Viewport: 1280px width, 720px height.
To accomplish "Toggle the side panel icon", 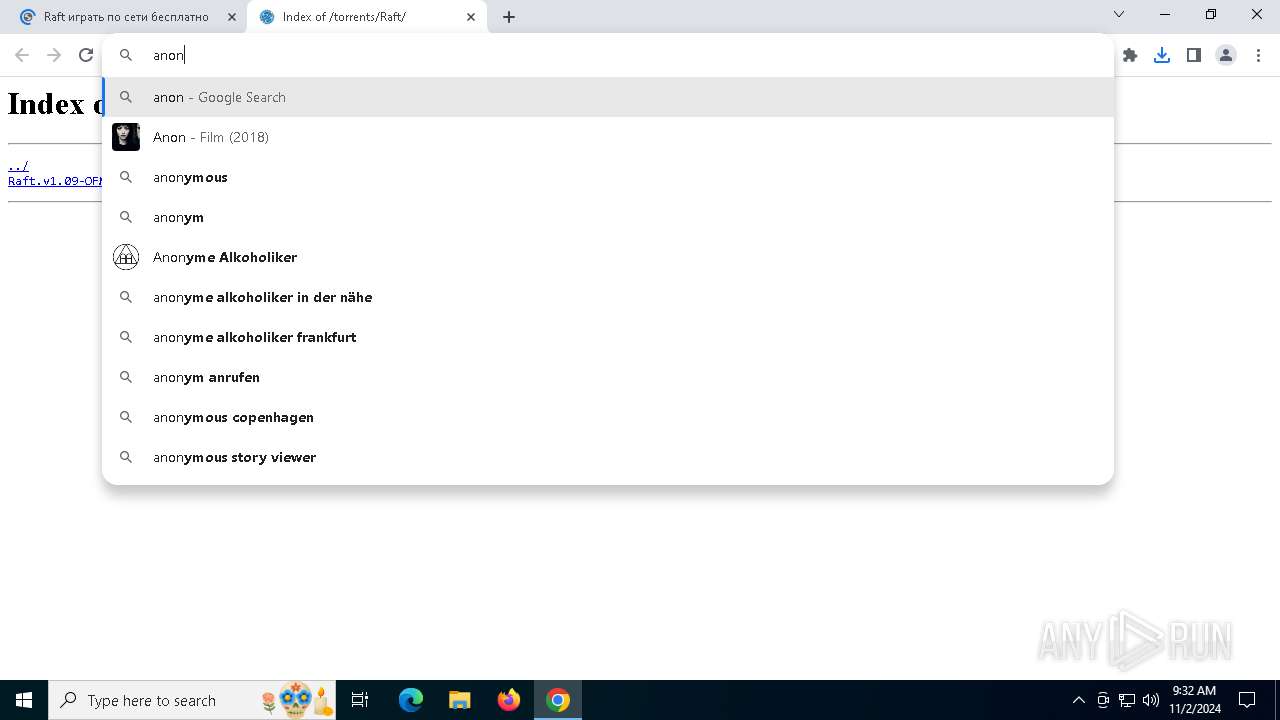I will (x=1194, y=55).
